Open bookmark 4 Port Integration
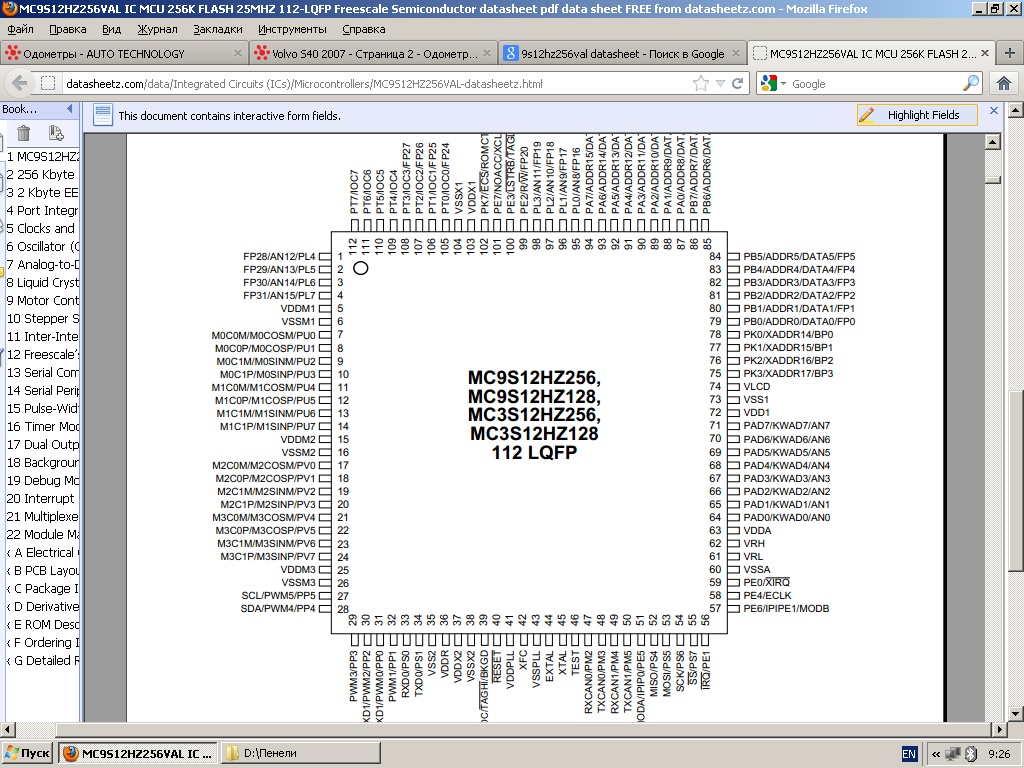Screen dimensions: 1024x768 point(41,210)
